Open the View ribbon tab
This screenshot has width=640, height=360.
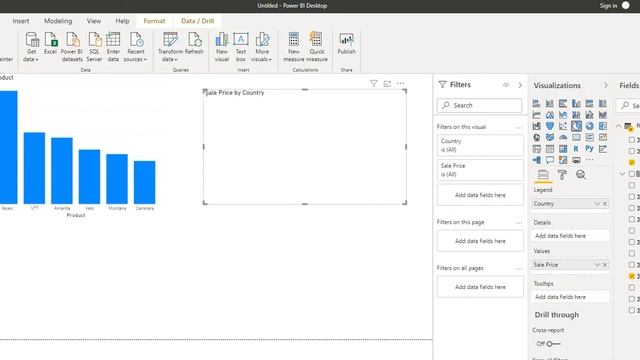pos(93,21)
